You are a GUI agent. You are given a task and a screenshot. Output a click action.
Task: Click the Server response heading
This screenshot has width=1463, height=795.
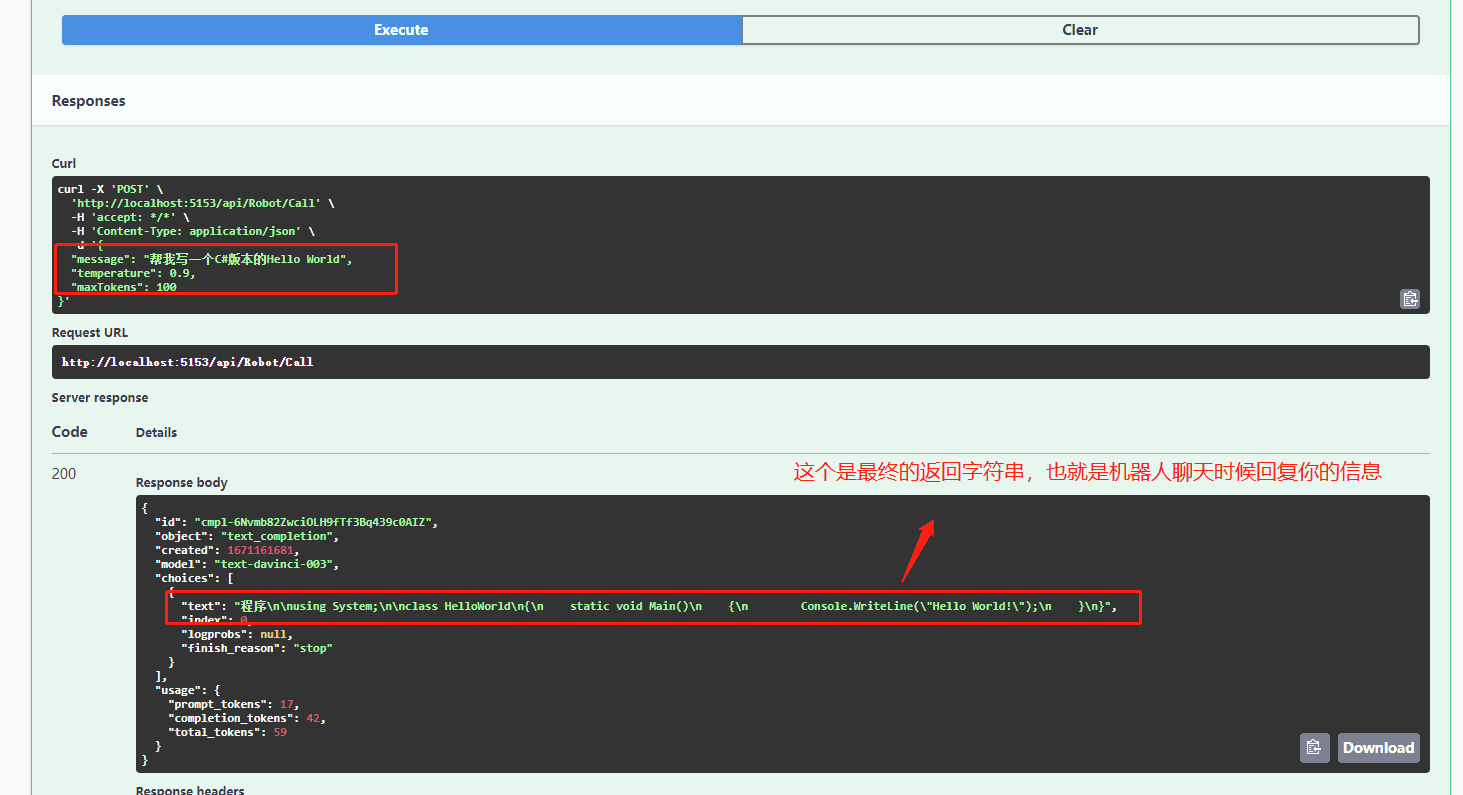(99, 397)
